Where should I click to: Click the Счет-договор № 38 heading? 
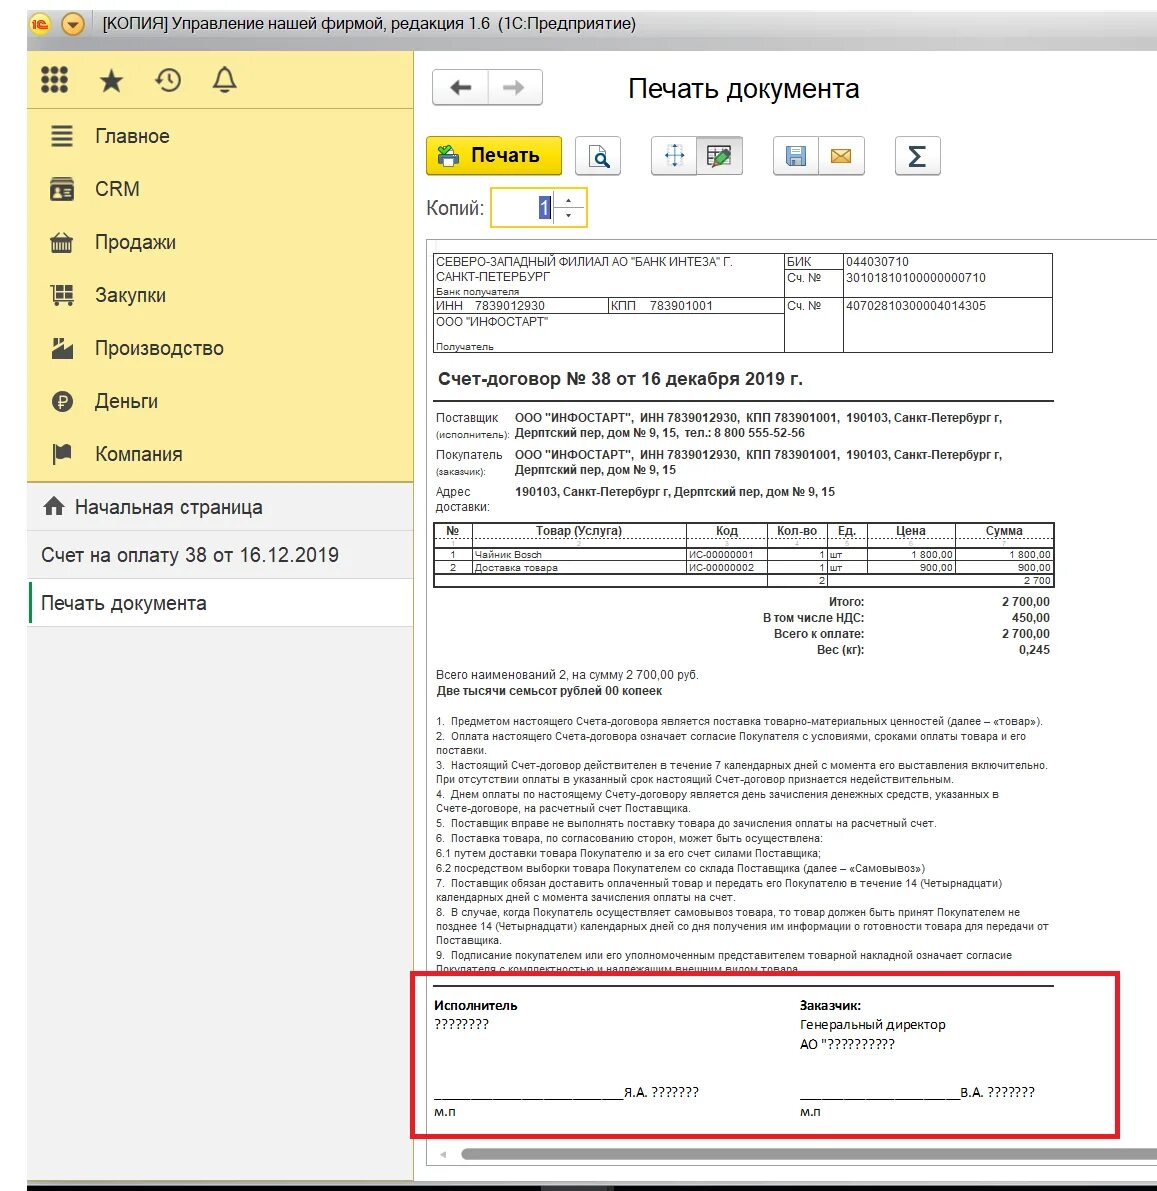[620, 378]
